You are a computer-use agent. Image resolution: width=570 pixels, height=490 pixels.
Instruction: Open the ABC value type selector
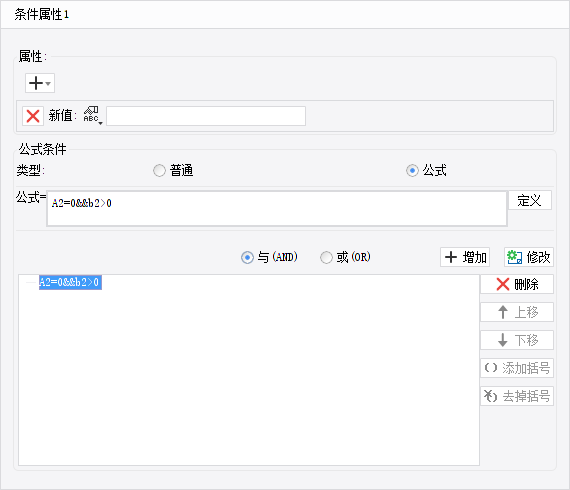coord(92,116)
